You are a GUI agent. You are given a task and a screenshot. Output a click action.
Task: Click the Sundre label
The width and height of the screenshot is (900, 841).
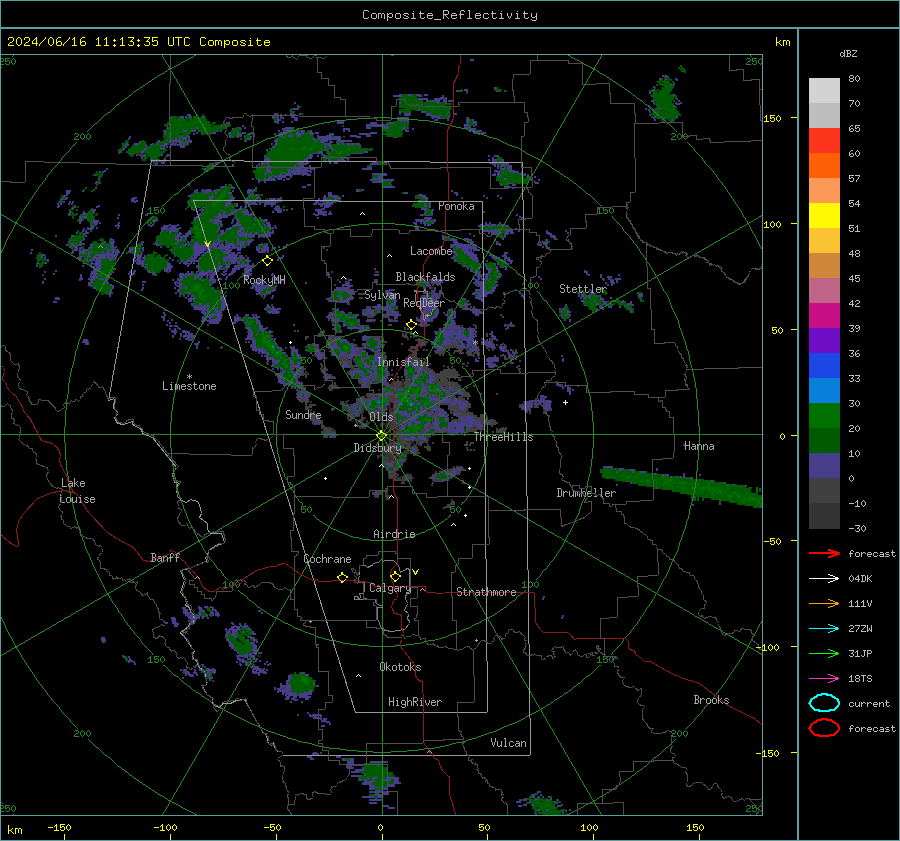[303, 414]
